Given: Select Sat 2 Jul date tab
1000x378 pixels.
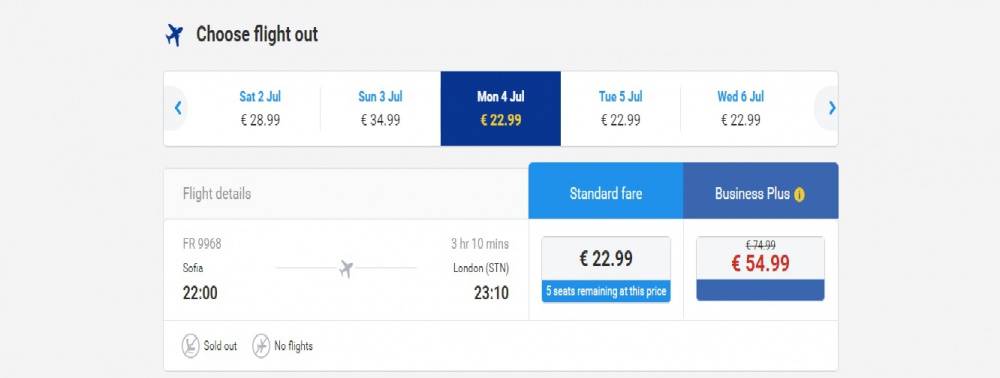Looking at the screenshot, I should tap(260, 108).
